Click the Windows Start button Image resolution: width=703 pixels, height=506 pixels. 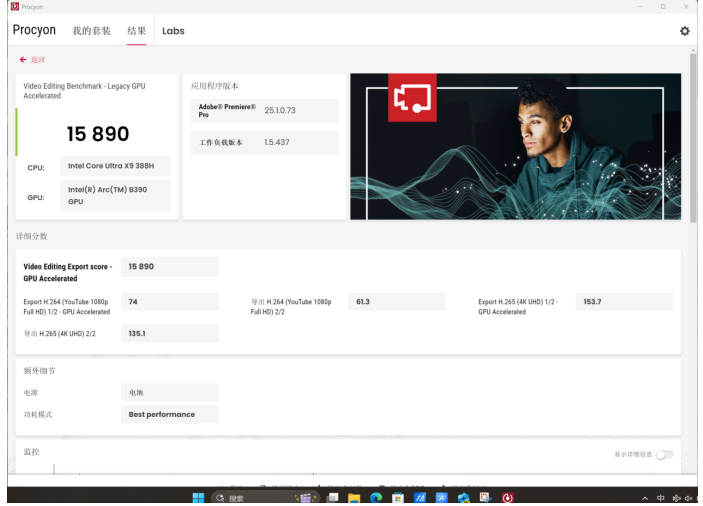[198, 497]
